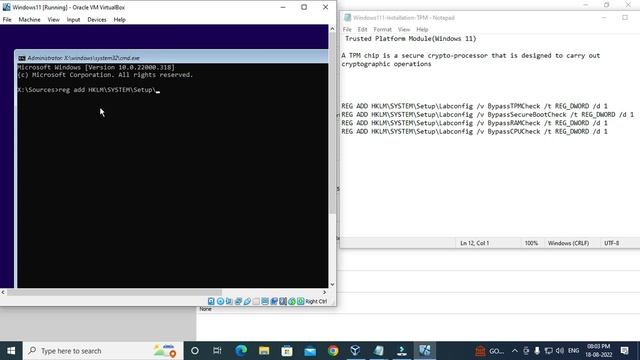640x360 pixels.
Task: Open Cortana from the taskbar
Action: click(195, 351)
